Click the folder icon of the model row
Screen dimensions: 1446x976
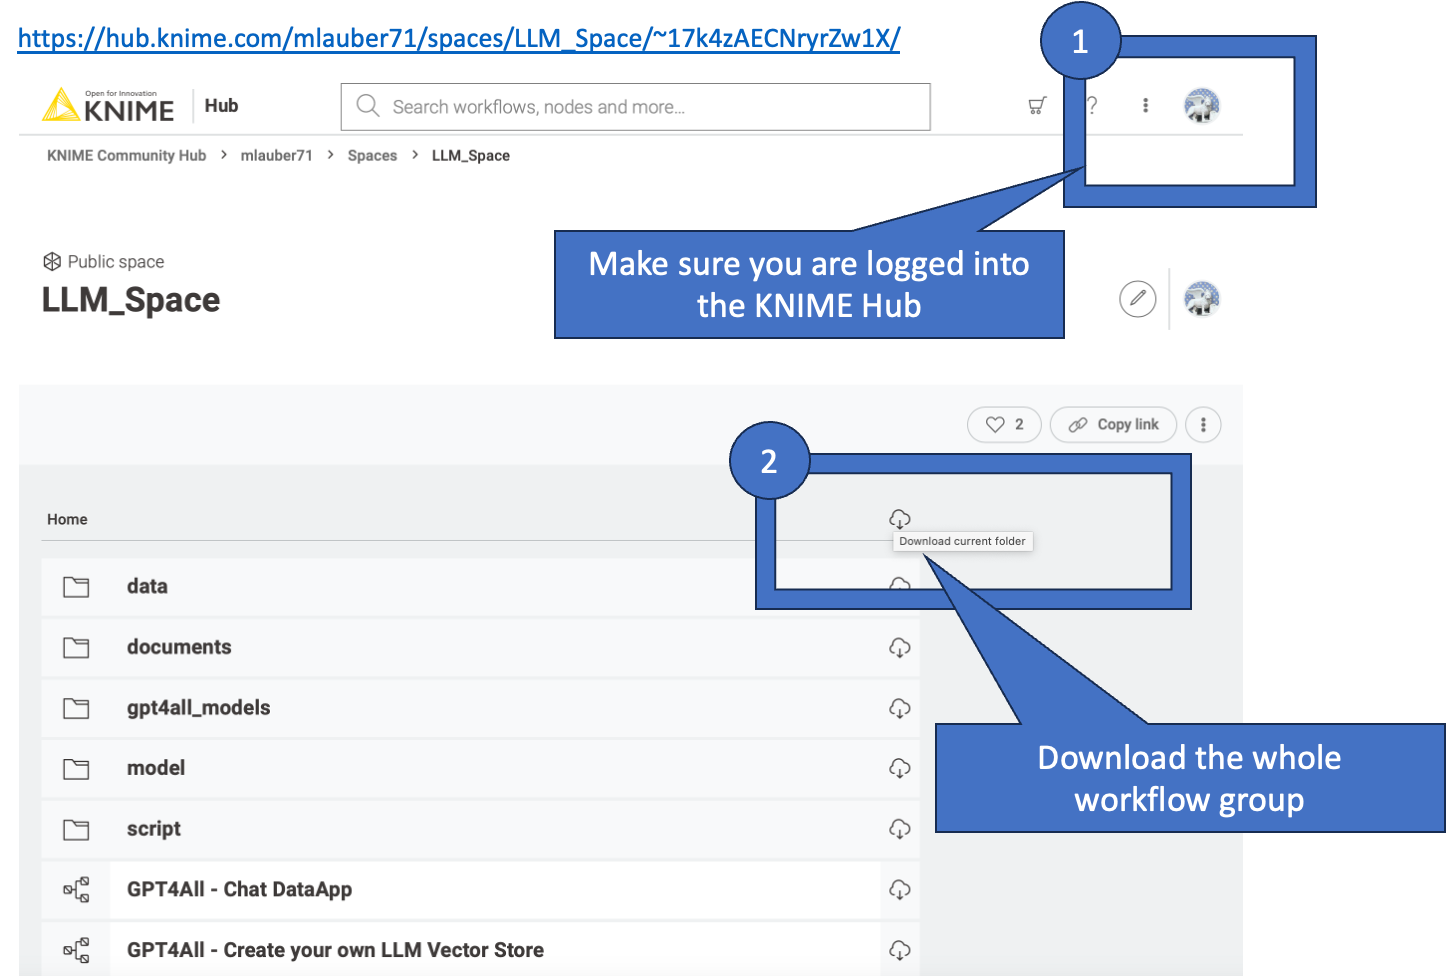[76, 769]
